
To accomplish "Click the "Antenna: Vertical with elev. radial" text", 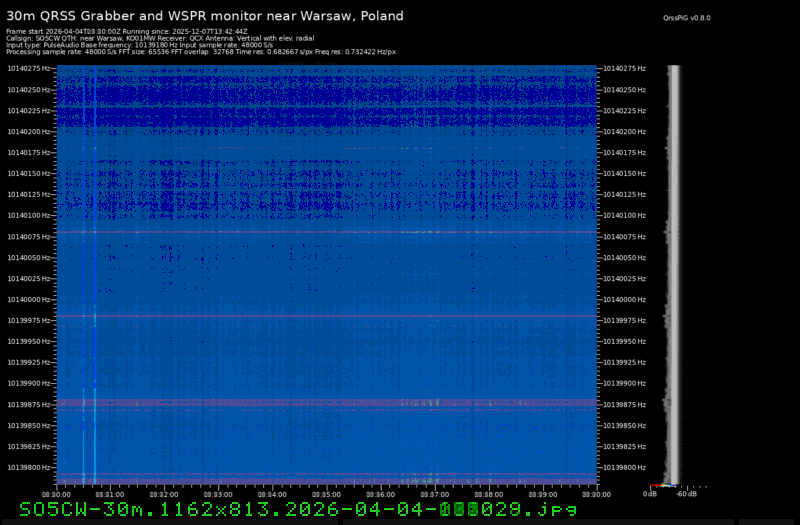I will pyautogui.click(x=259, y=38).
